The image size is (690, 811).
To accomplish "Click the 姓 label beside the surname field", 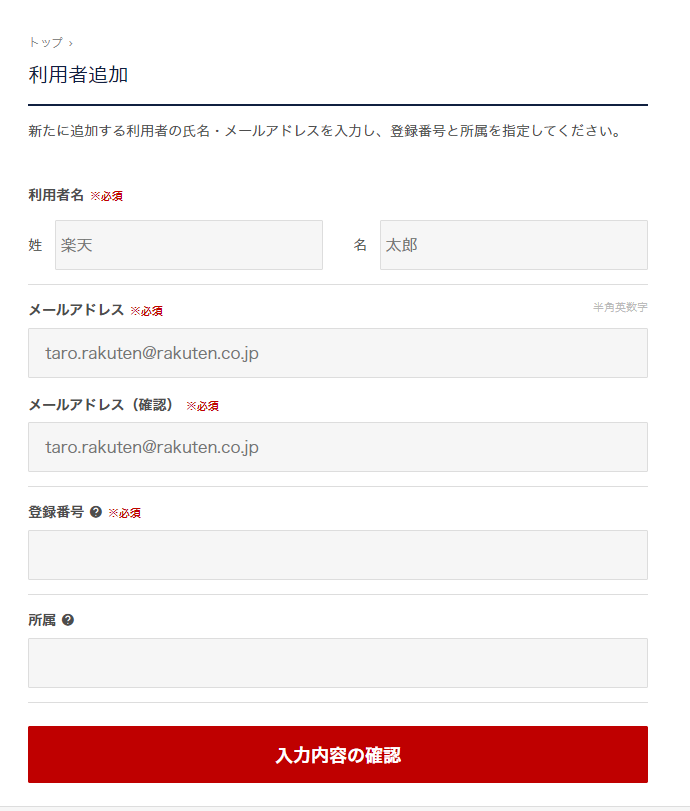I will (35, 245).
